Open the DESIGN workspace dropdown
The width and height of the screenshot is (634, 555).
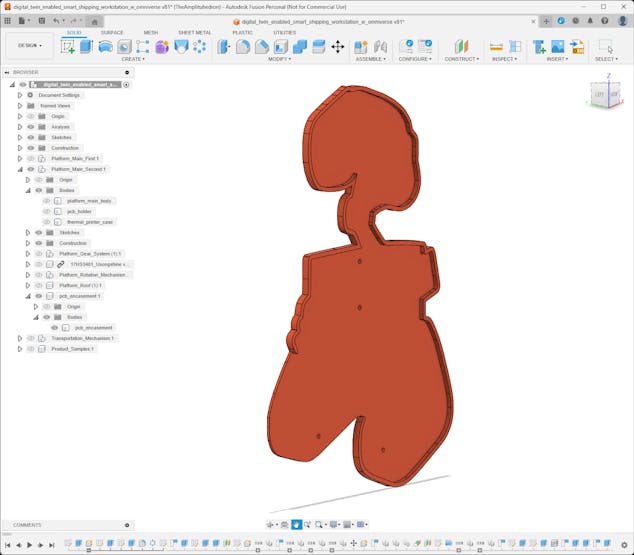point(29,45)
